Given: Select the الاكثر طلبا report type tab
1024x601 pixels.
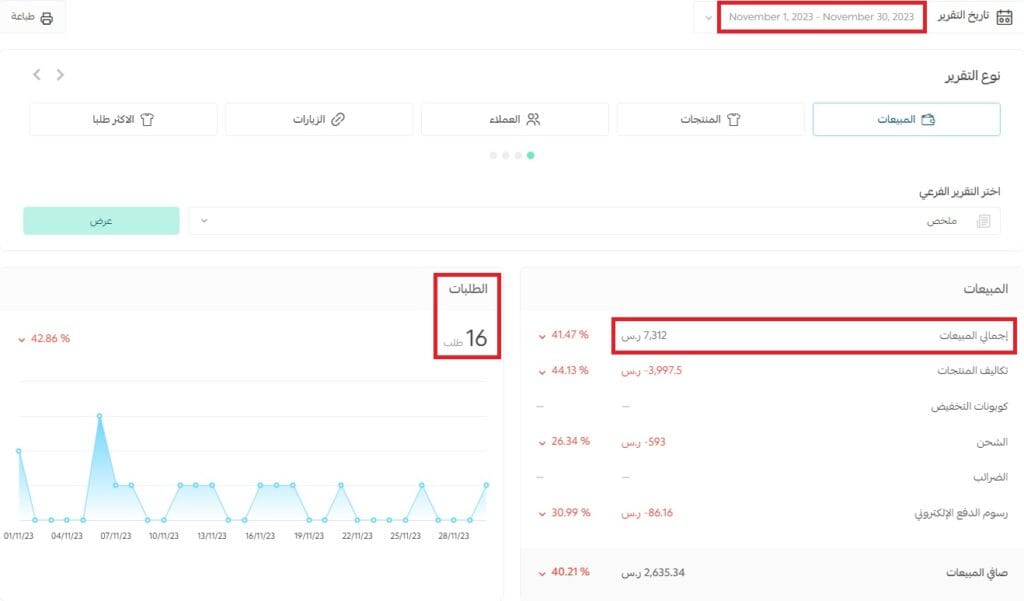Looking at the screenshot, I should coord(123,119).
